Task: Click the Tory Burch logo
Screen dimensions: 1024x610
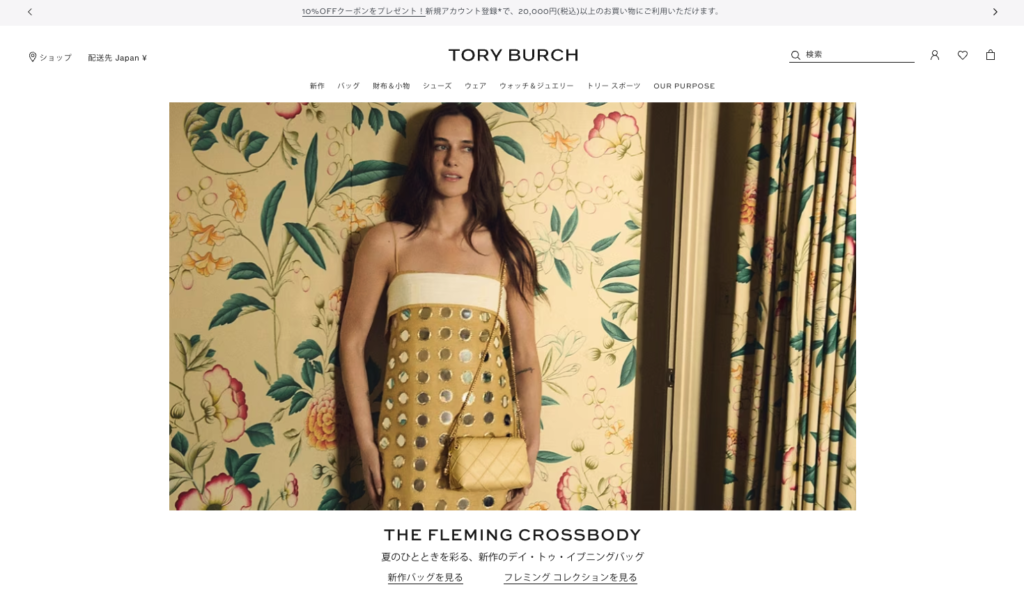Action: [x=513, y=55]
